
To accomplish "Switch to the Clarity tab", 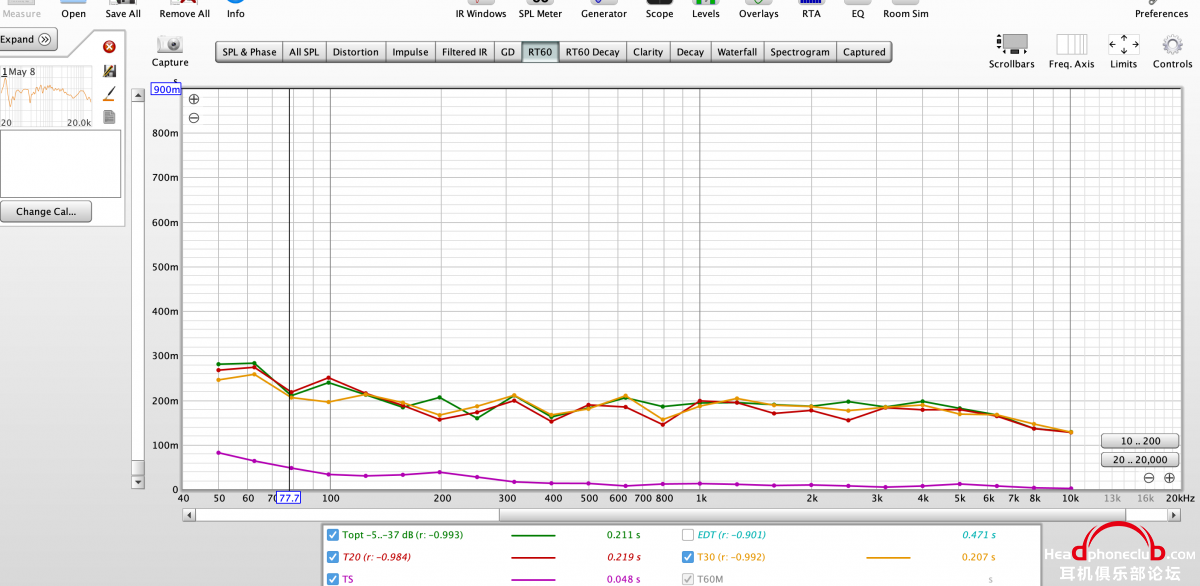I will pos(648,52).
